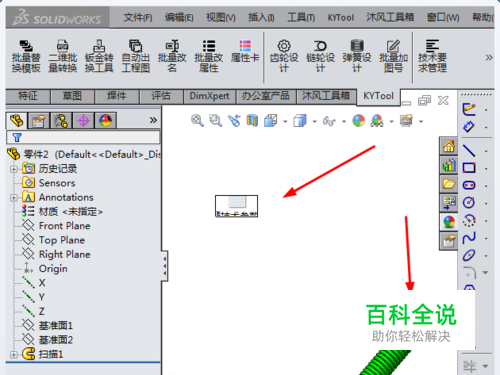Open batch add drawing number (批量加图号)

[x=394, y=56]
